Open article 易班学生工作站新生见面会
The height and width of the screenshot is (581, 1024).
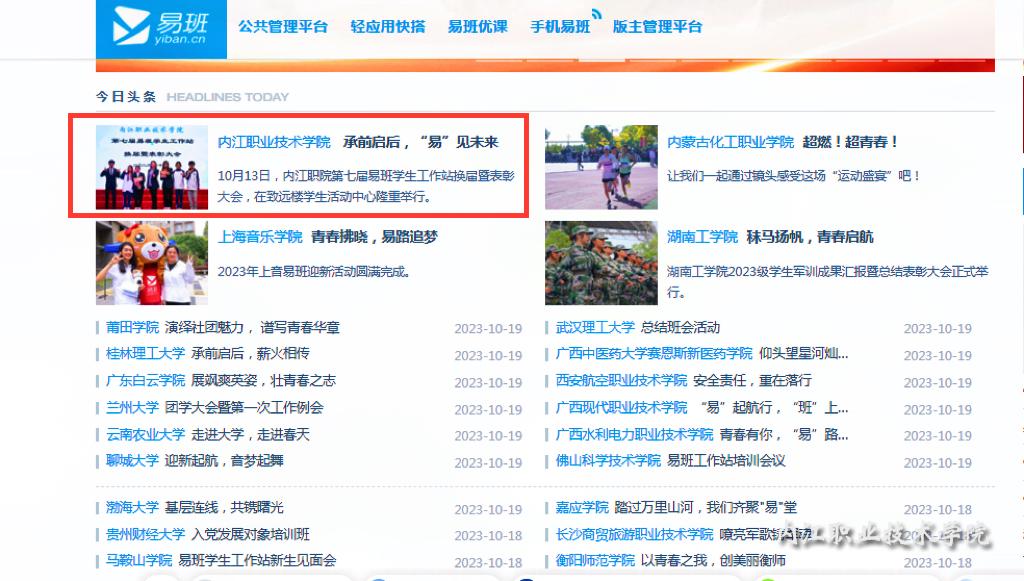point(257,561)
